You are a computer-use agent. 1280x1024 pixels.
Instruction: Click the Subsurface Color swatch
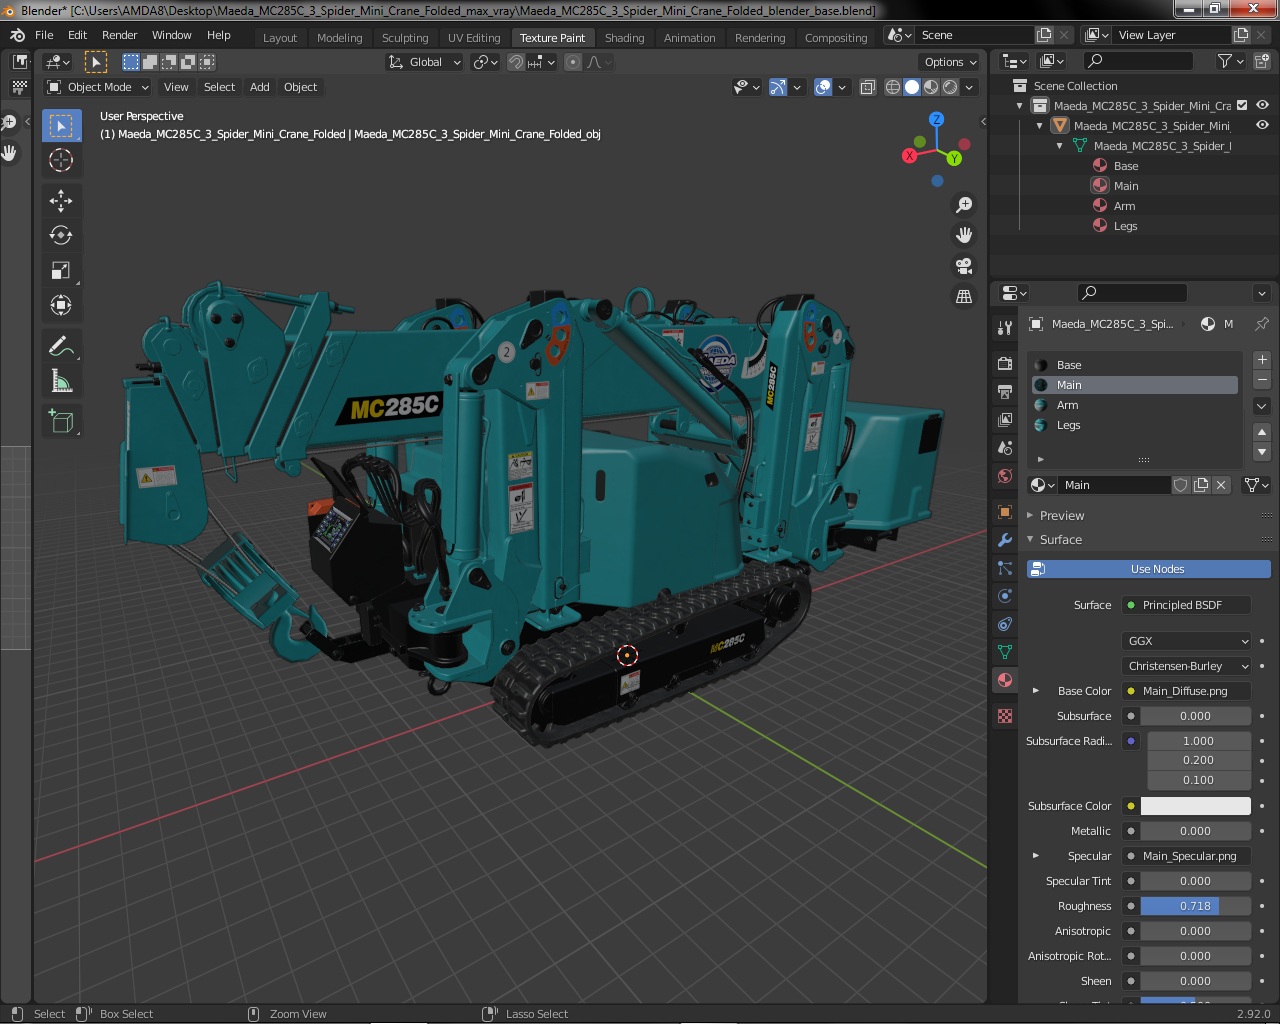[1195, 806]
